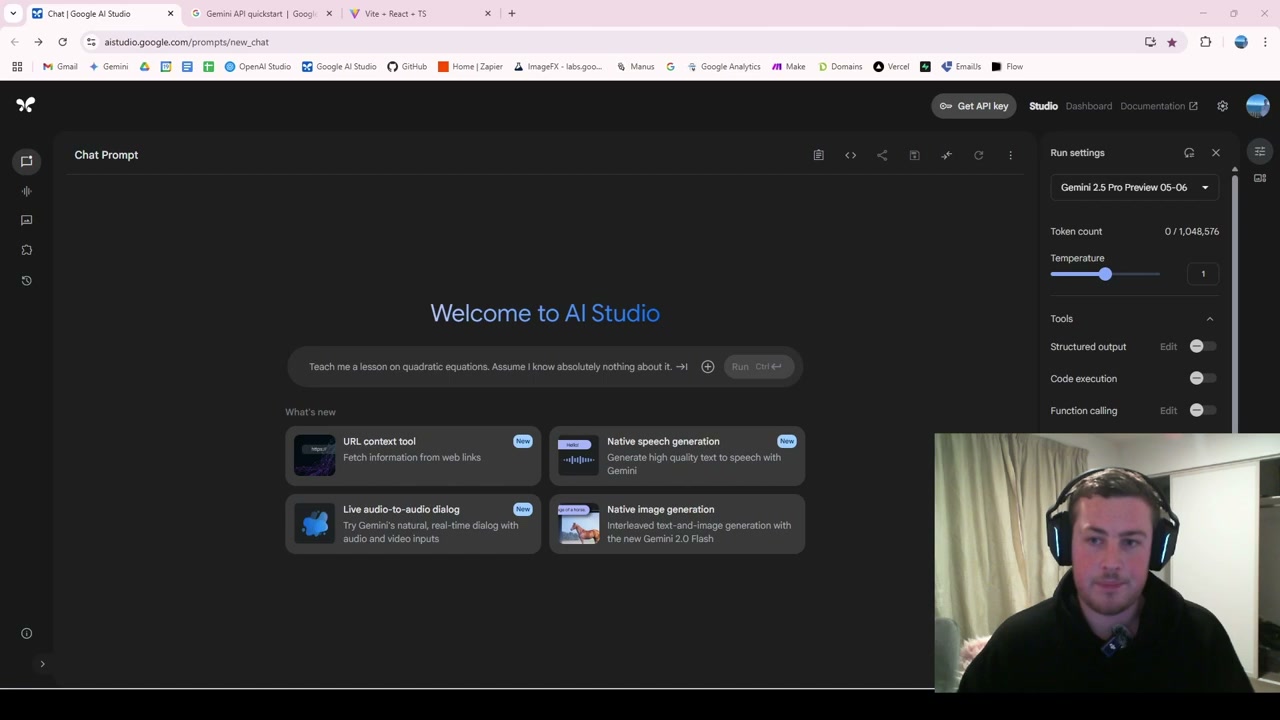Image resolution: width=1280 pixels, height=720 pixels.
Task: Click the info icon in left sidebar
Action: click(27, 633)
